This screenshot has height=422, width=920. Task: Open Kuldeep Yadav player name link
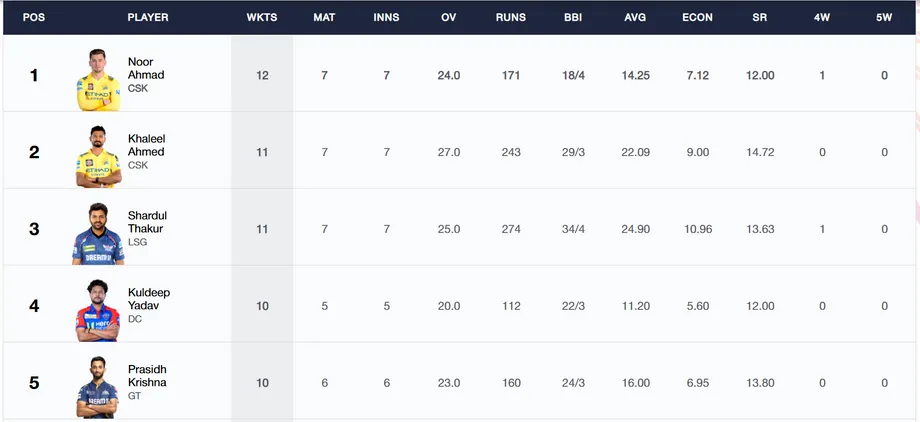(149, 299)
